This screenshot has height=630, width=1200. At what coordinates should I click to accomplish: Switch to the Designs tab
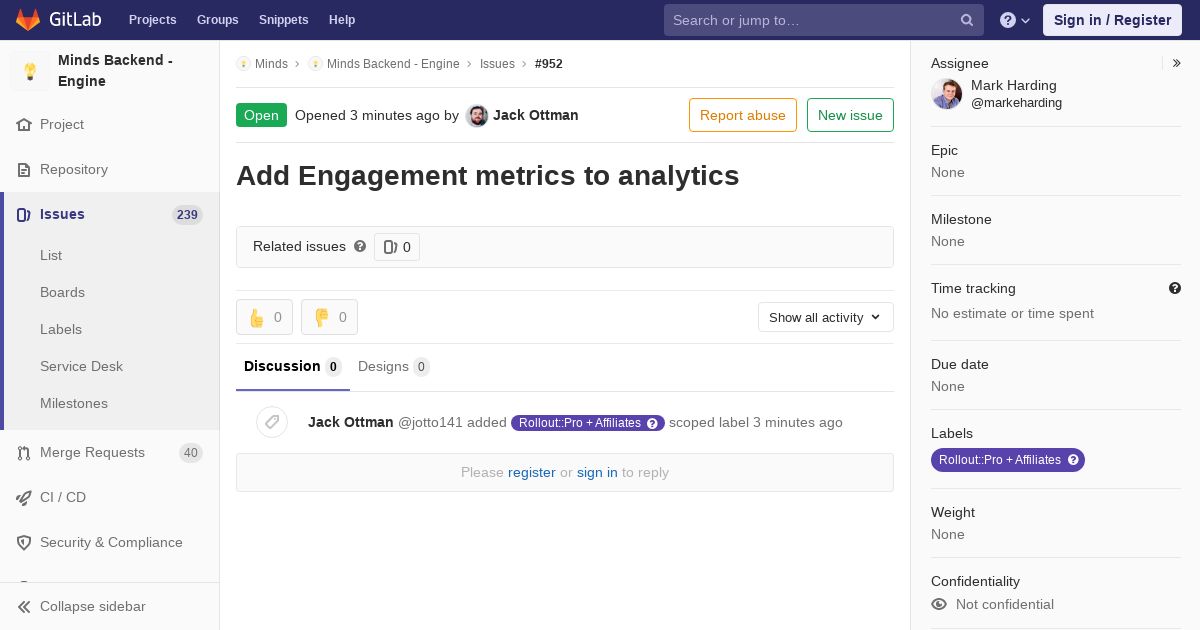394,367
